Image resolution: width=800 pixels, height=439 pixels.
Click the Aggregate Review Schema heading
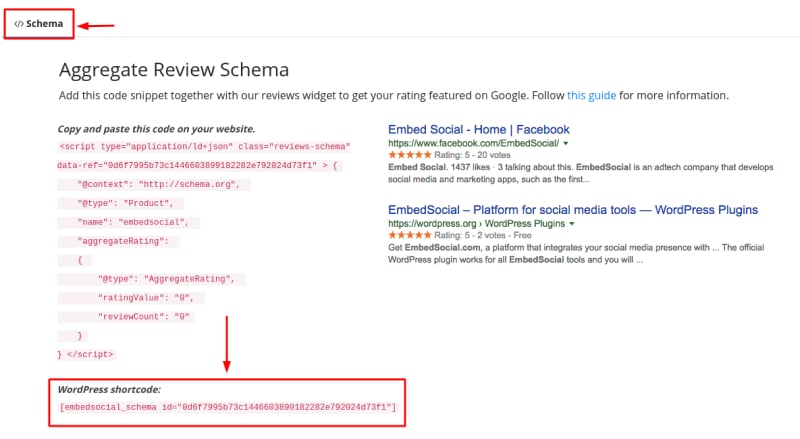click(x=174, y=69)
